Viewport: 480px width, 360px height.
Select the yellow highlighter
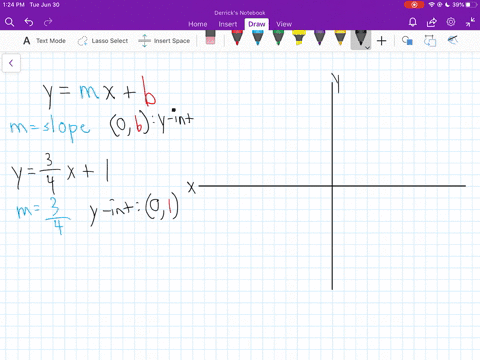pos(299,37)
